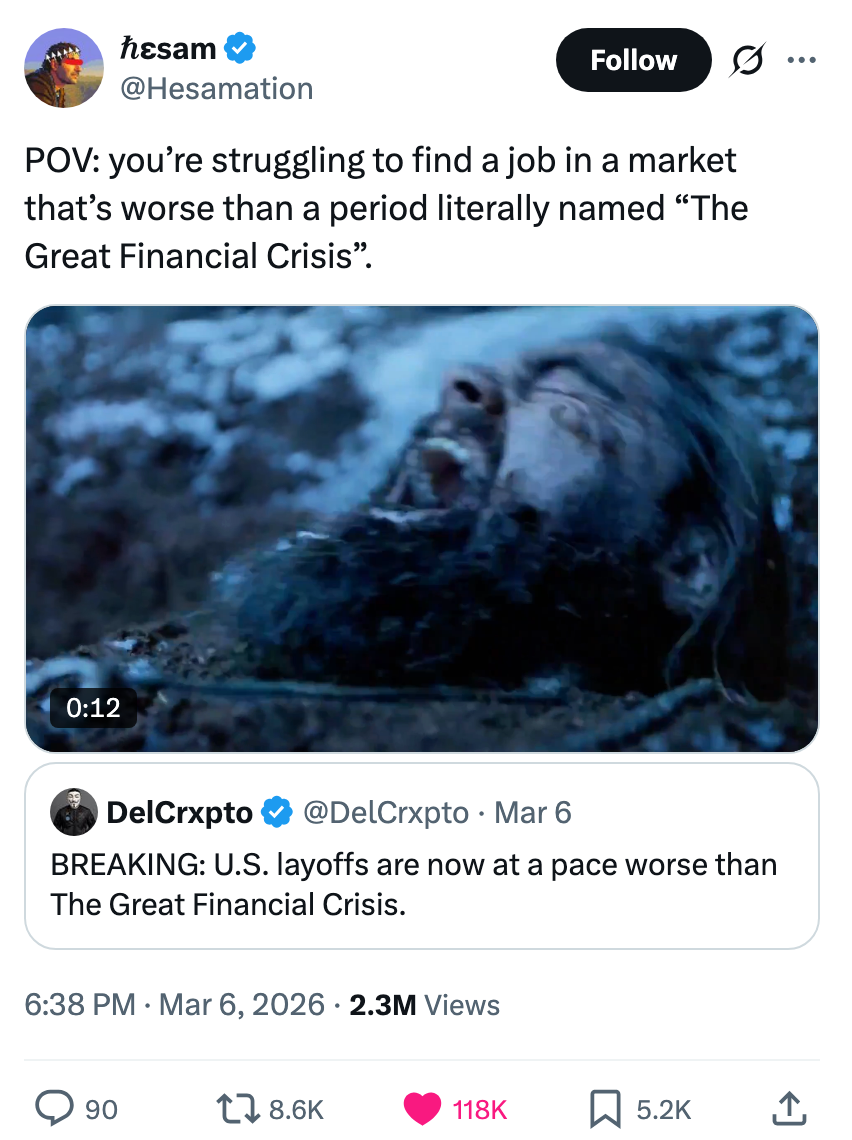Open the more options ellipsis icon
The width and height of the screenshot is (852, 1140).
point(802,60)
